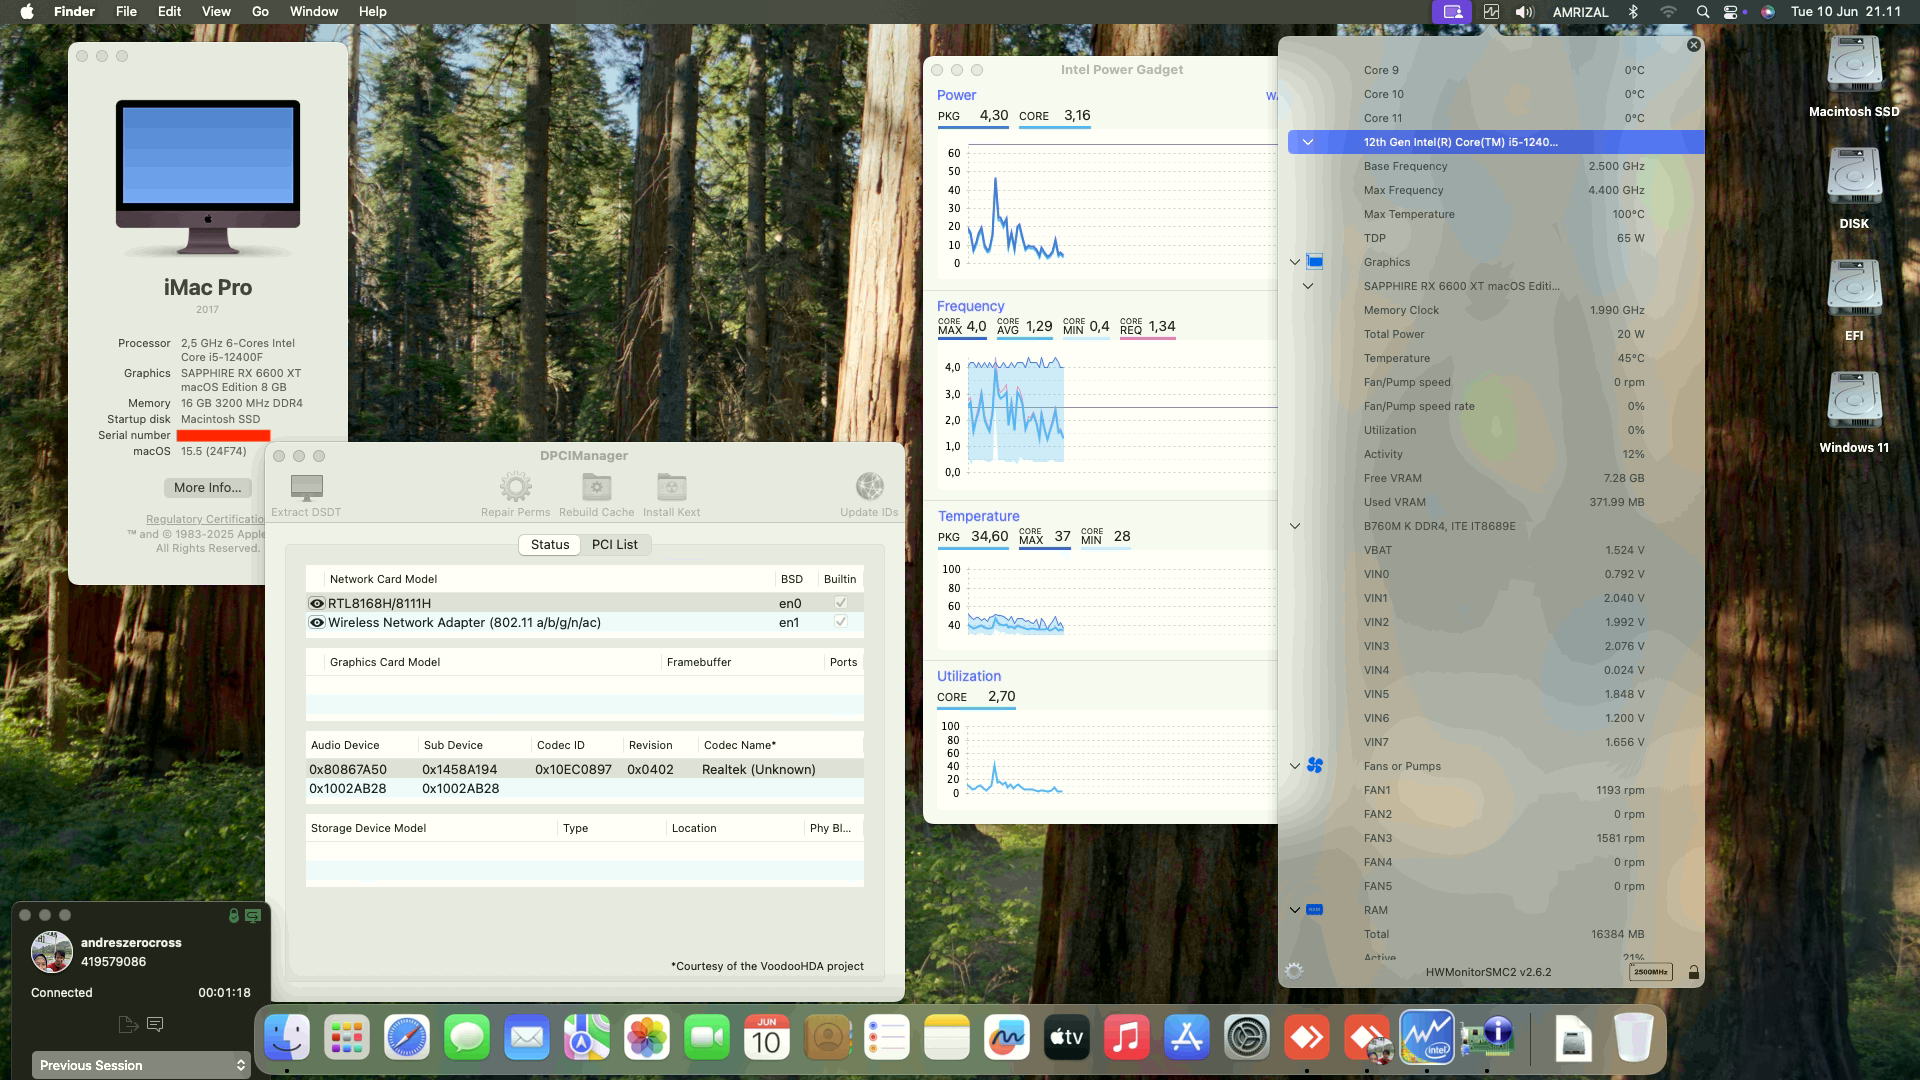The image size is (1920, 1080).
Task: Click More Info in the iMac Pro window
Action: (207, 488)
